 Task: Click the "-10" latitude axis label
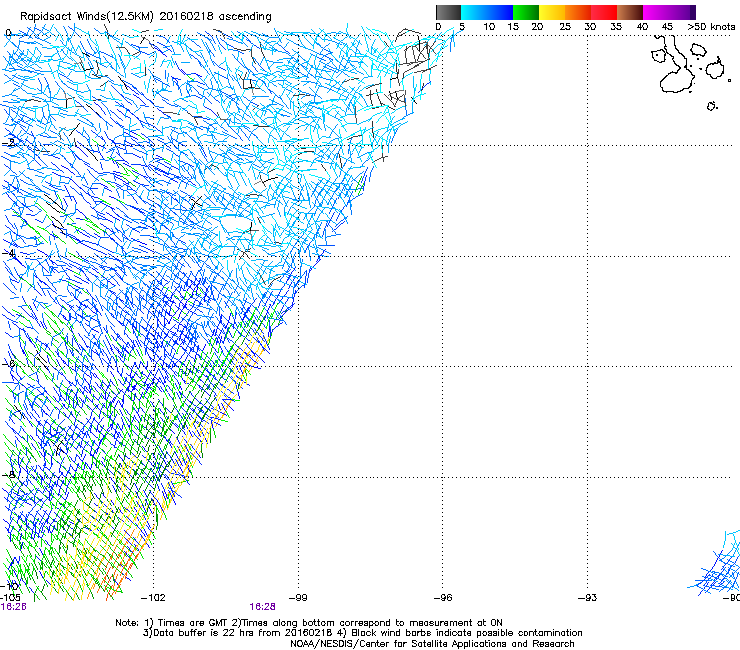(x=9, y=586)
